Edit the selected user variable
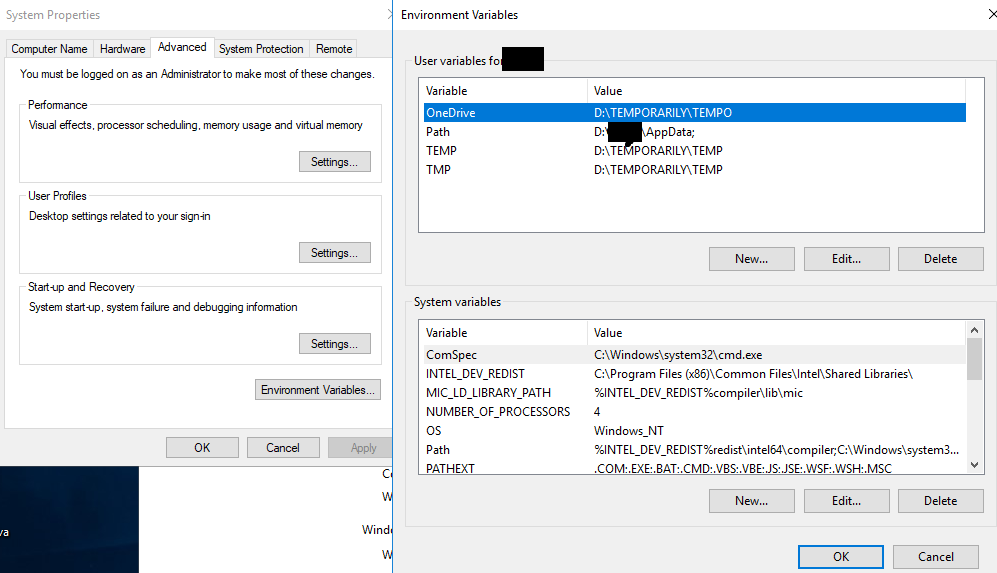Image resolution: width=997 pixels, height=573 pixels. (846, 259)
